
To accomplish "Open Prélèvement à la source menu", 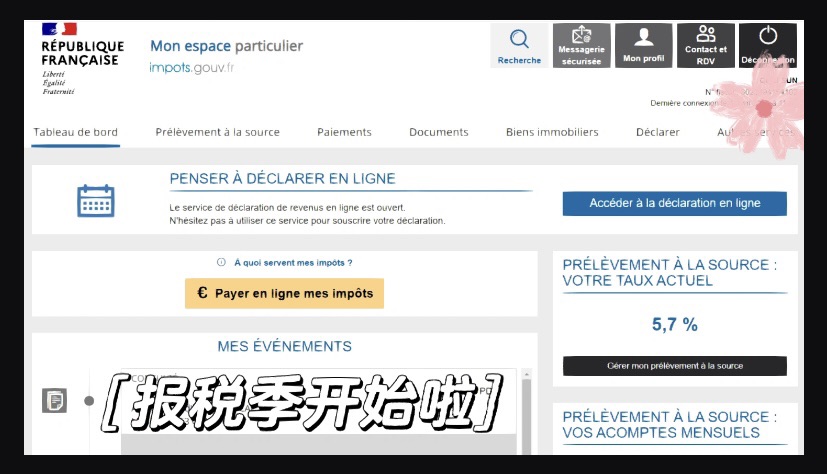I will pos(217,132).
